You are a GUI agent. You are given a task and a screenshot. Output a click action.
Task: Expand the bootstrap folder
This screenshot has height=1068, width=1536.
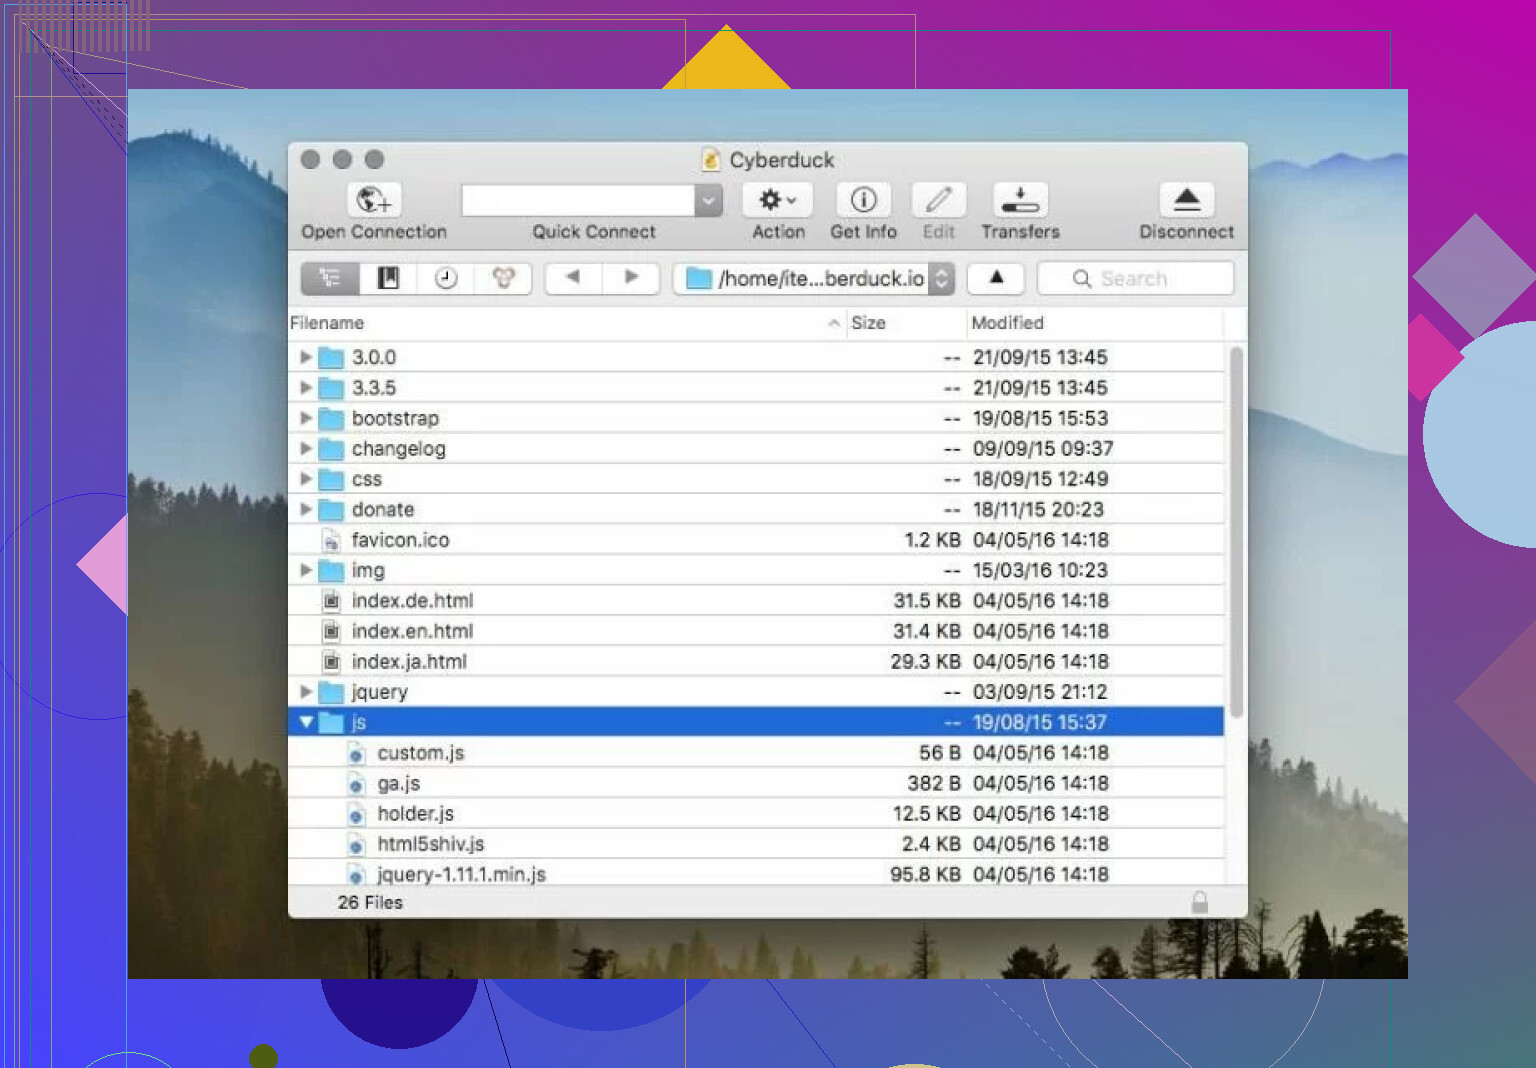point(306,418)
